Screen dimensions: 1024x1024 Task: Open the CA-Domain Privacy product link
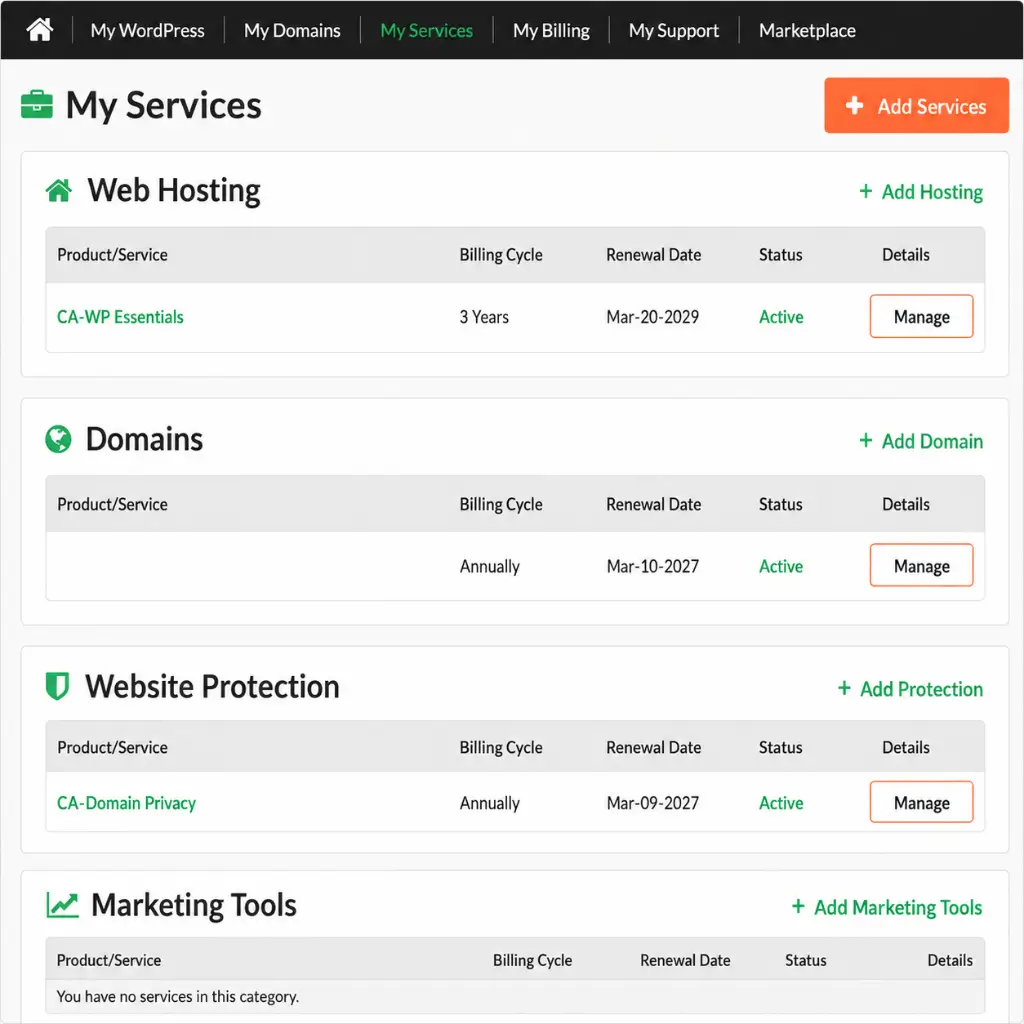pos(126,803)
